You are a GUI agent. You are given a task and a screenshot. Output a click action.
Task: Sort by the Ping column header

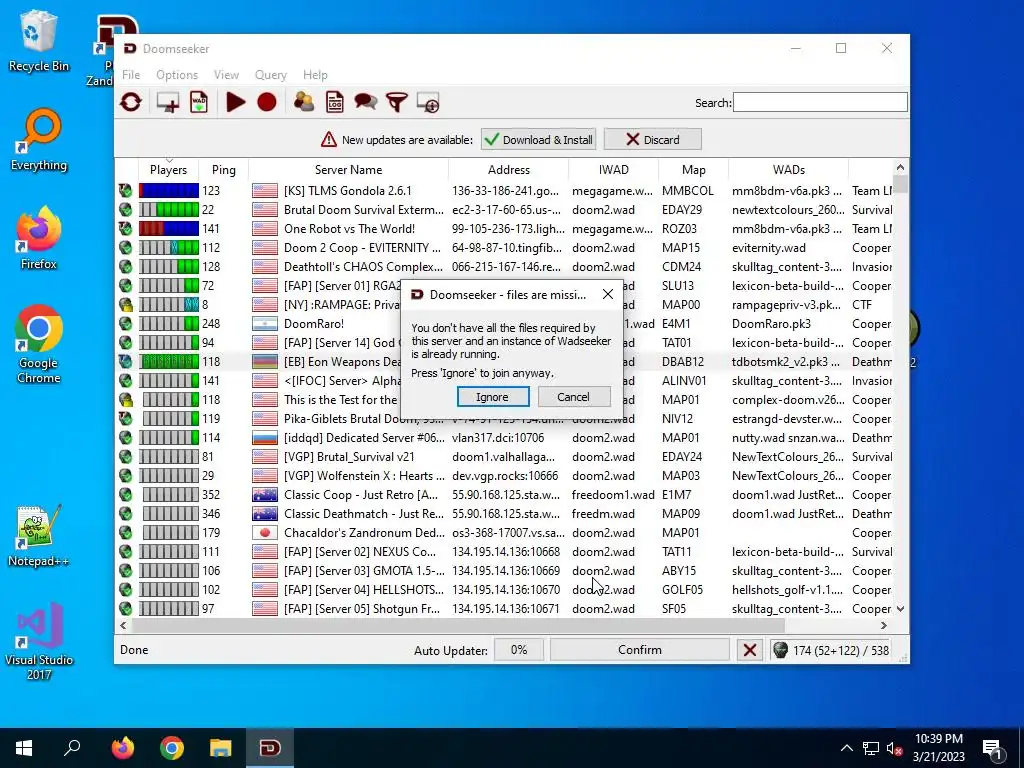223,170
